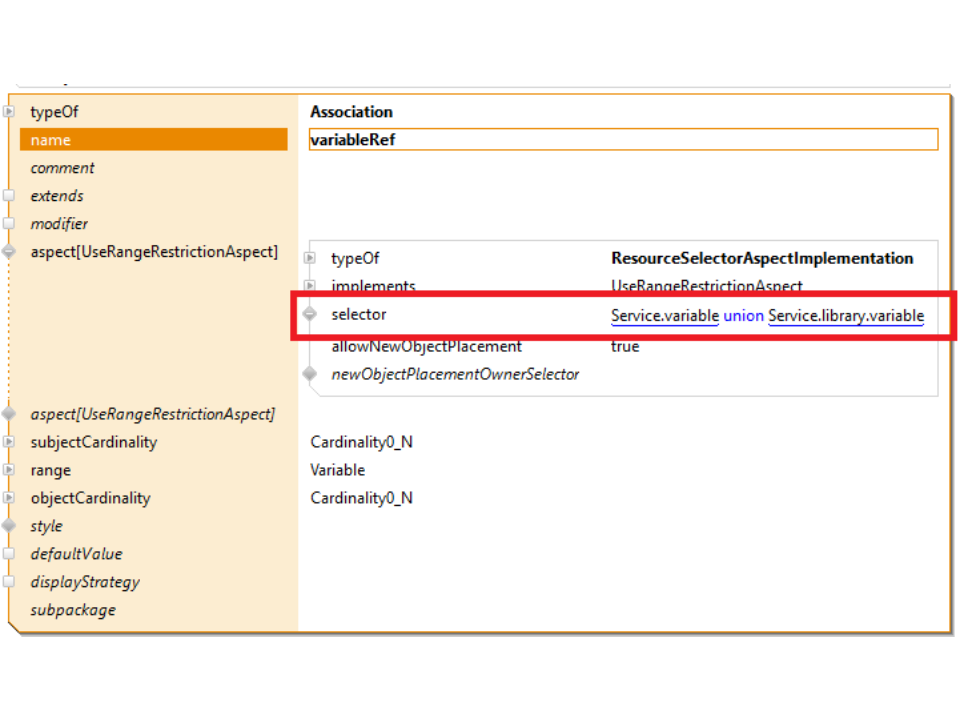The height and width of the screenshot is (720, 960).
Task: Expand the subjectCardinality property arrow
Action: (9, 442)
